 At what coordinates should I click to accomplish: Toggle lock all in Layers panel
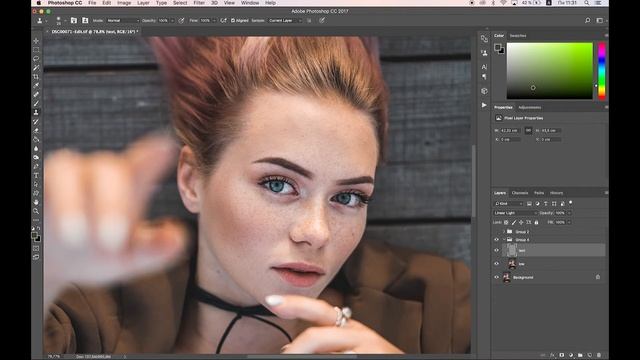coord(536,222)
